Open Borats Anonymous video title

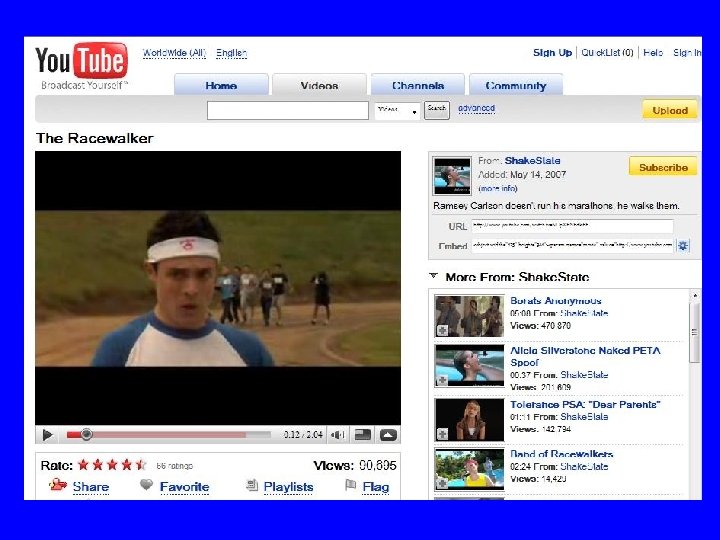pos(556,301)
